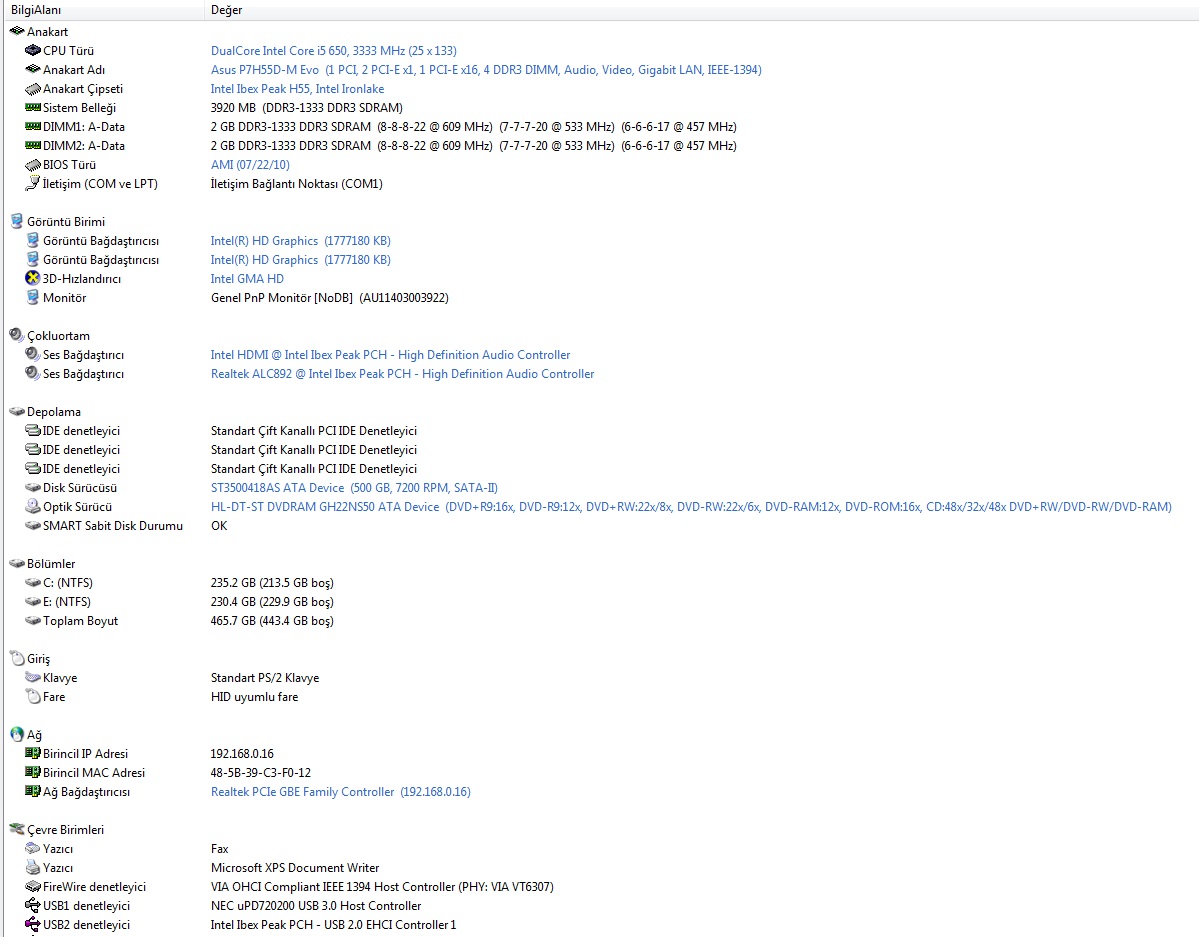Click the Değer column header
The width and height of the screenshot is (1199, 937).
tap(227, 10)
